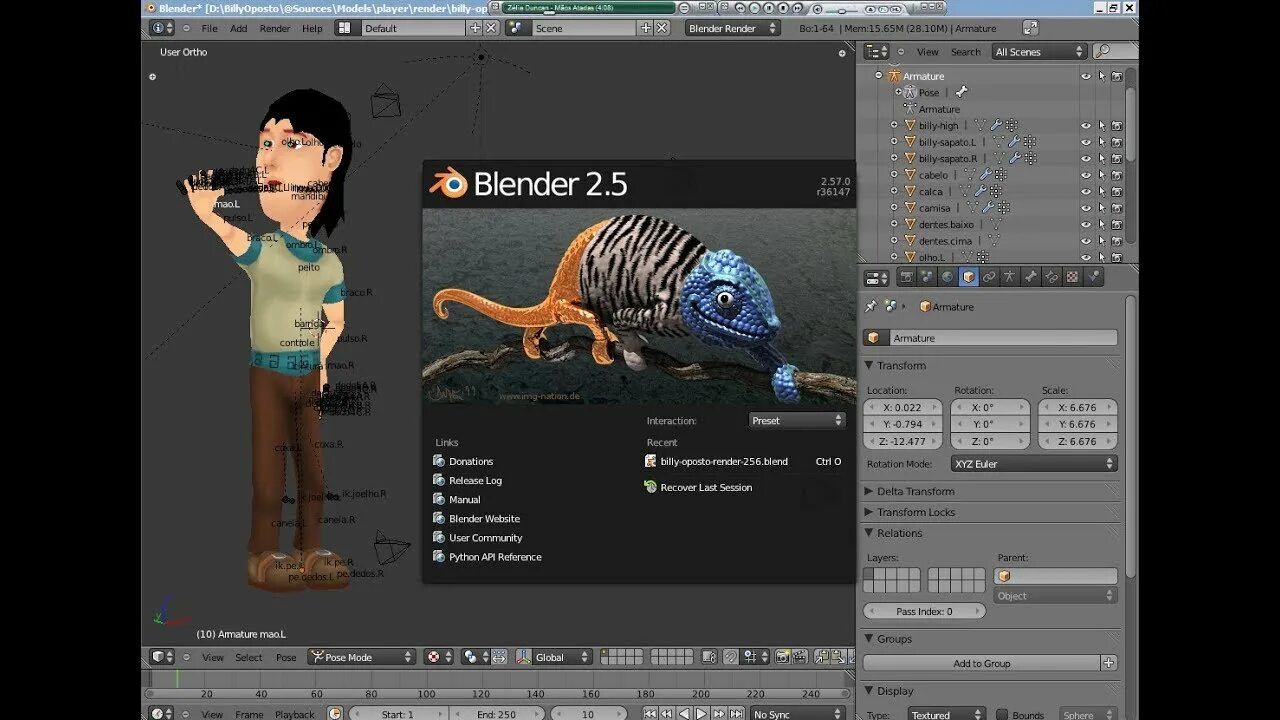1280x720 pixels.
Task: Add a new screen layout with plus button
Action: pos(475,28)
